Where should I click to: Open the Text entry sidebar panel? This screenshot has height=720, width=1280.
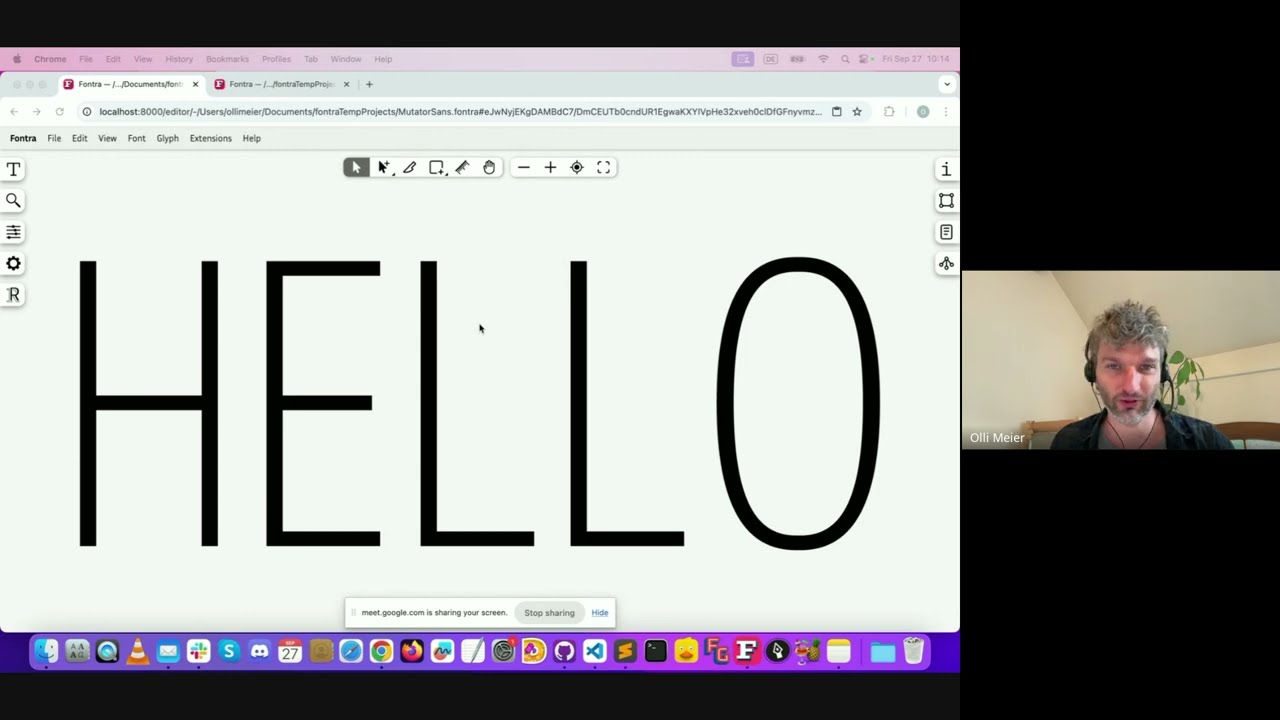(x=13, y=170)
